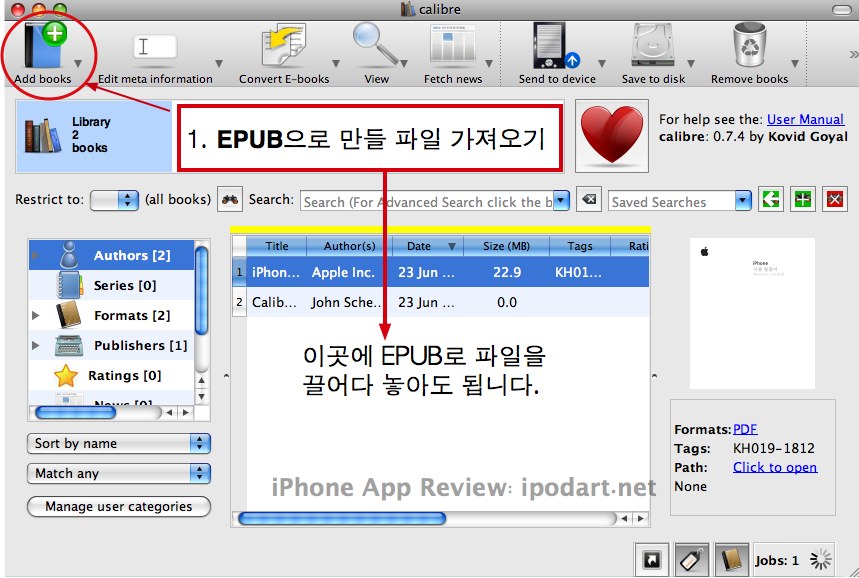Open the Remove books dropdown arrow
This screenshot has width=859, height=578.
(795, 63)
